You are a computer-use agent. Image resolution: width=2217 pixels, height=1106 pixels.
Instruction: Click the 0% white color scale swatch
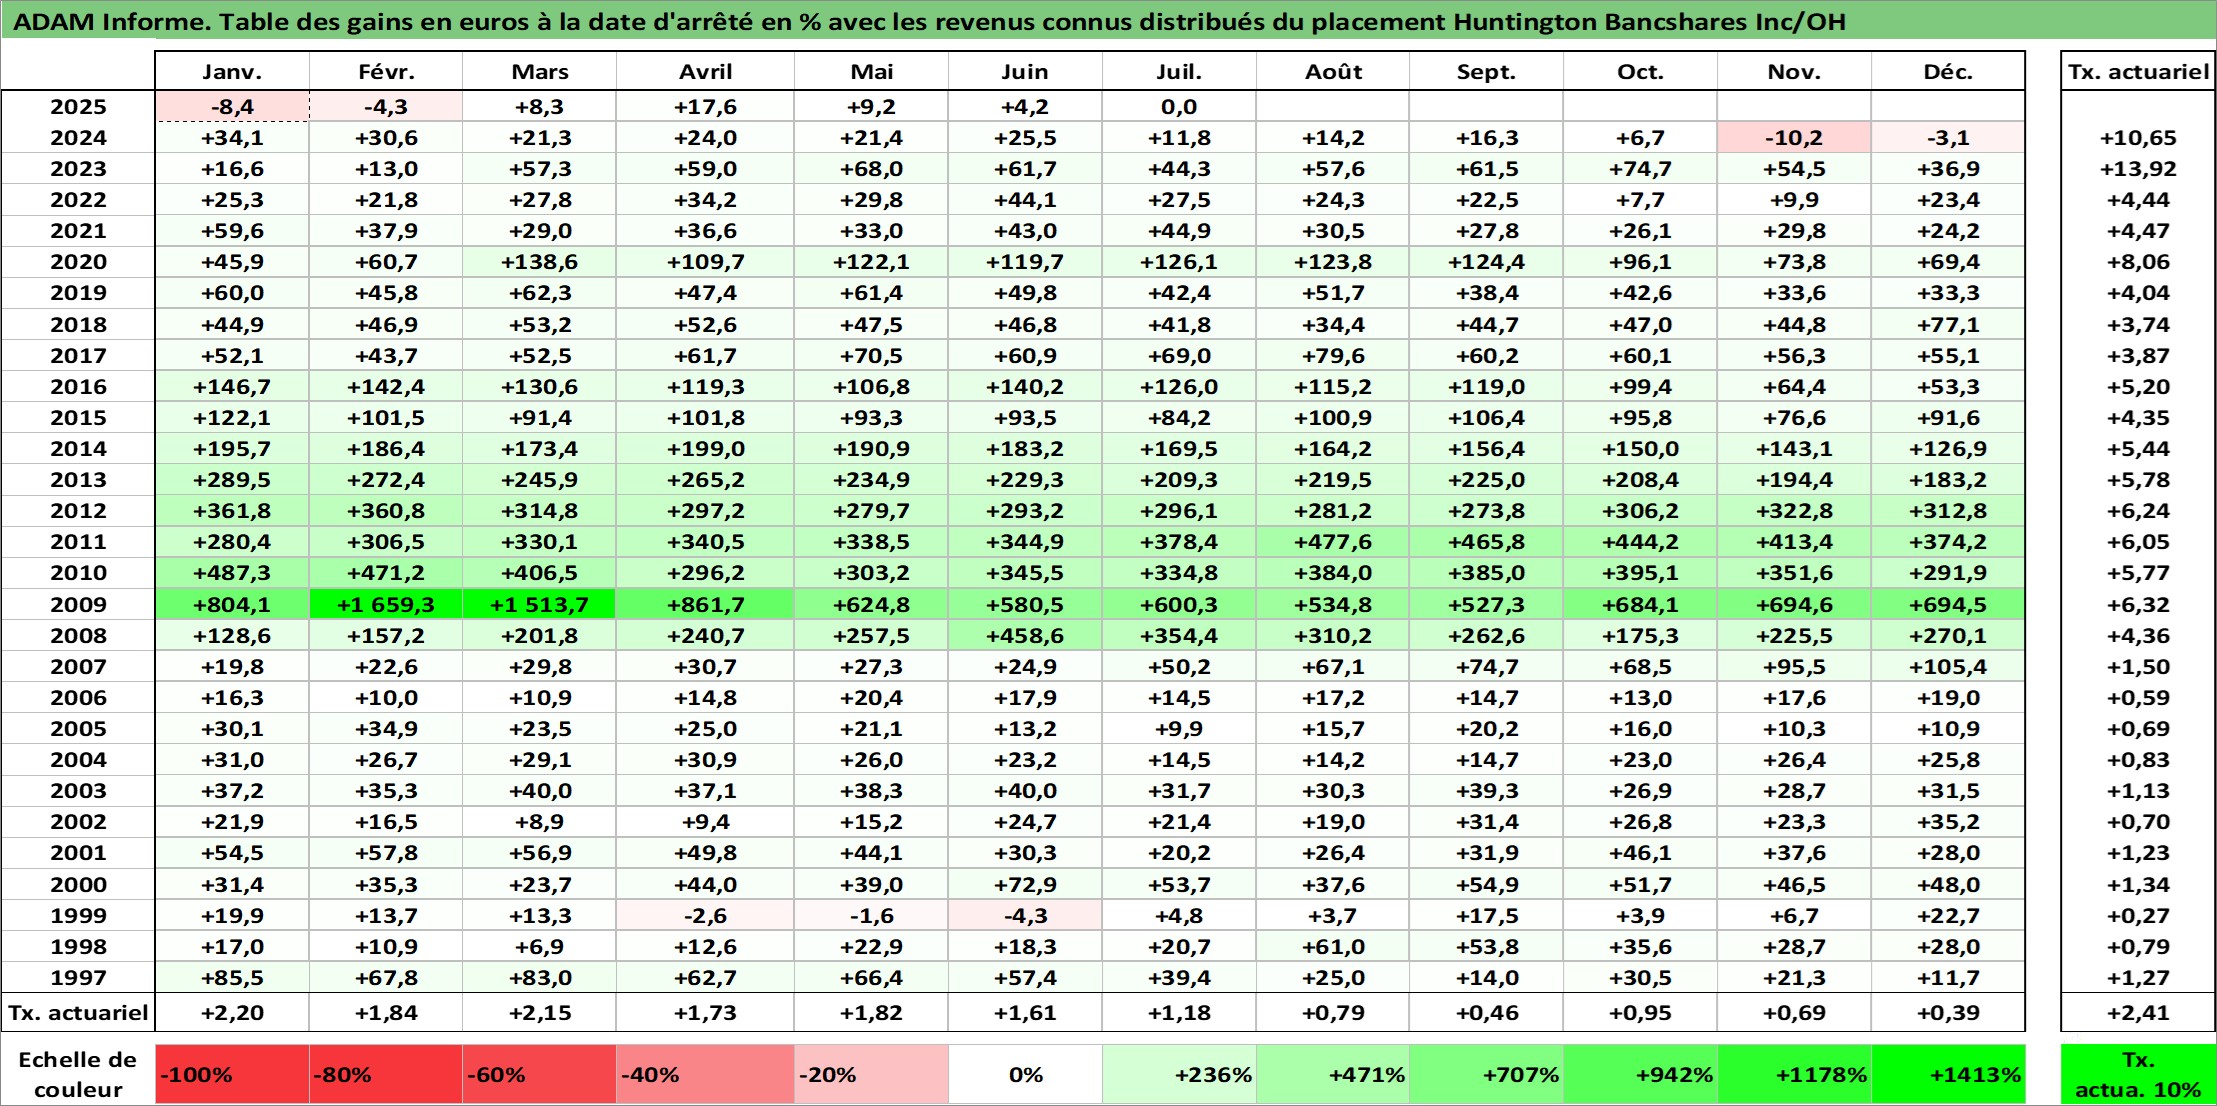(x=1025, y=1075)
